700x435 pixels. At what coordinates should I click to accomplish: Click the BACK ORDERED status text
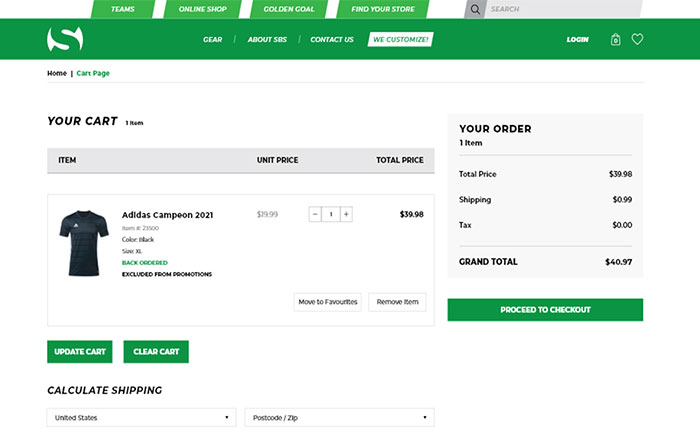(x=145, y=263)
